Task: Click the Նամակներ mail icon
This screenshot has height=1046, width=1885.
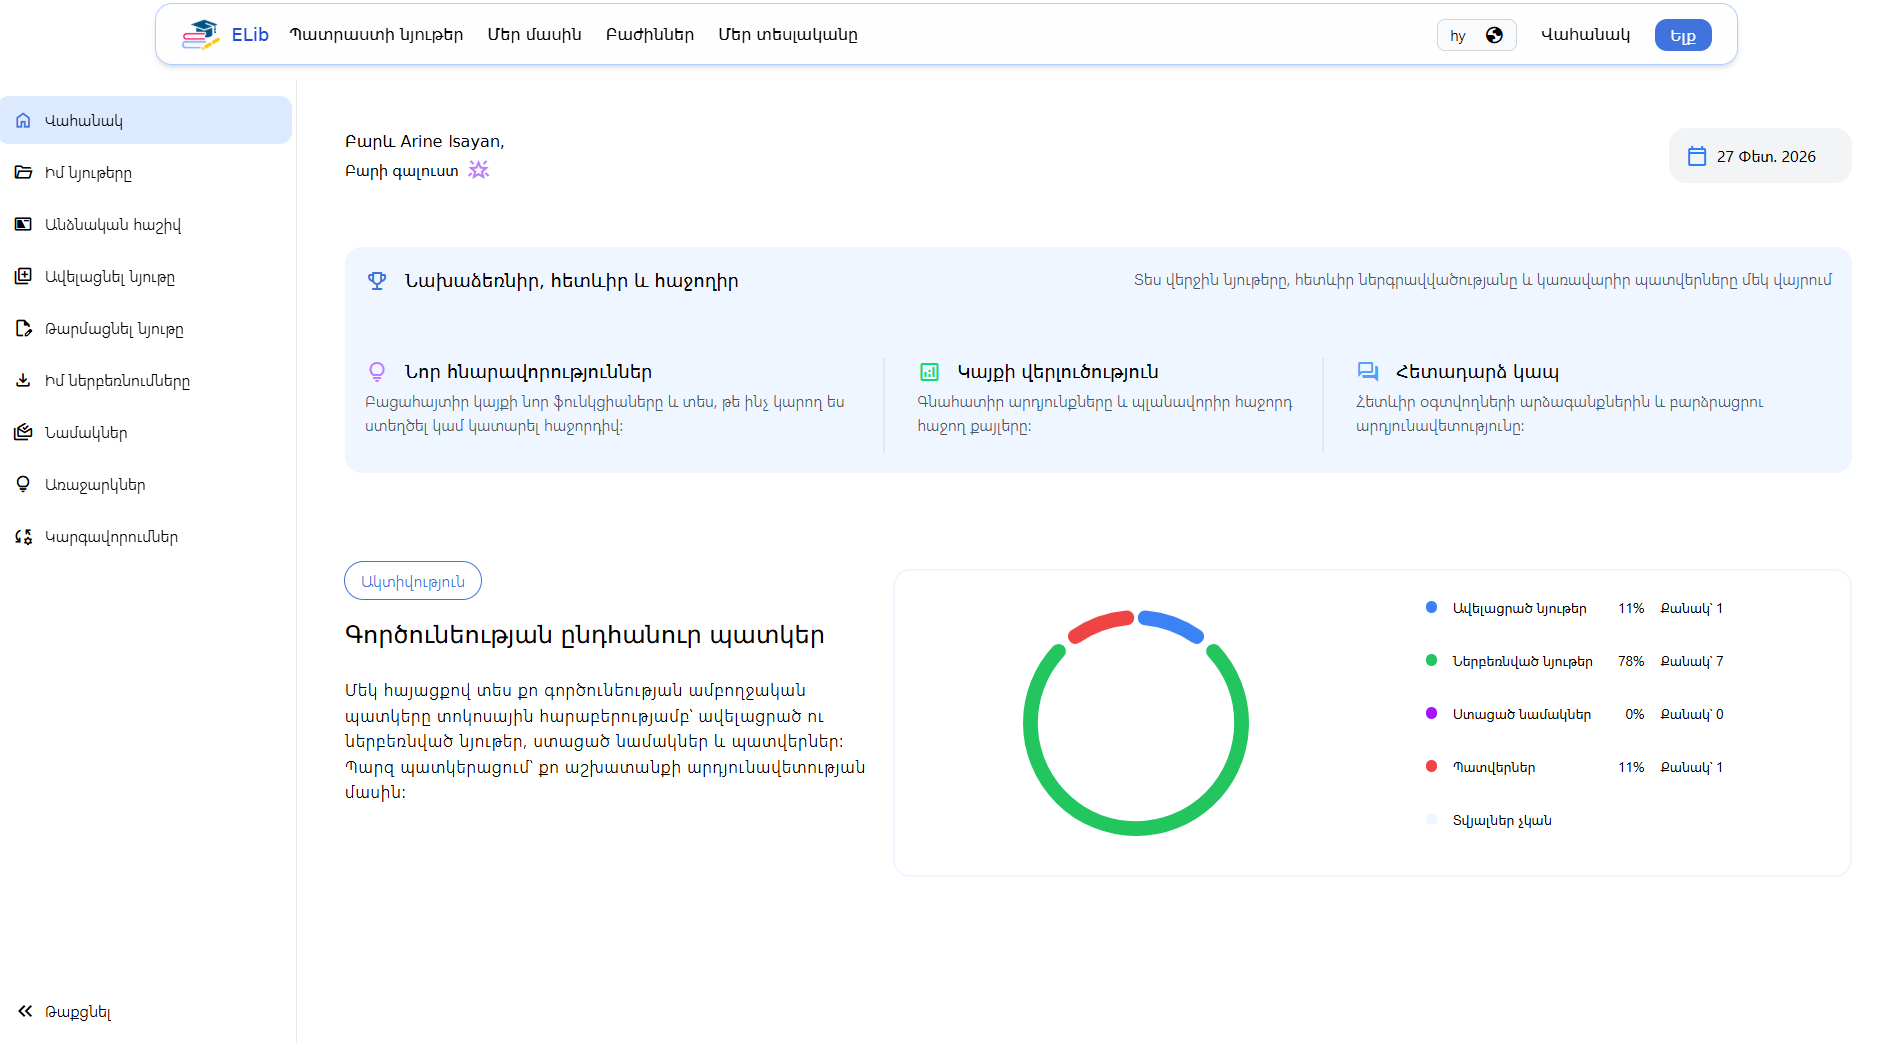Action: tap(23, 433)
